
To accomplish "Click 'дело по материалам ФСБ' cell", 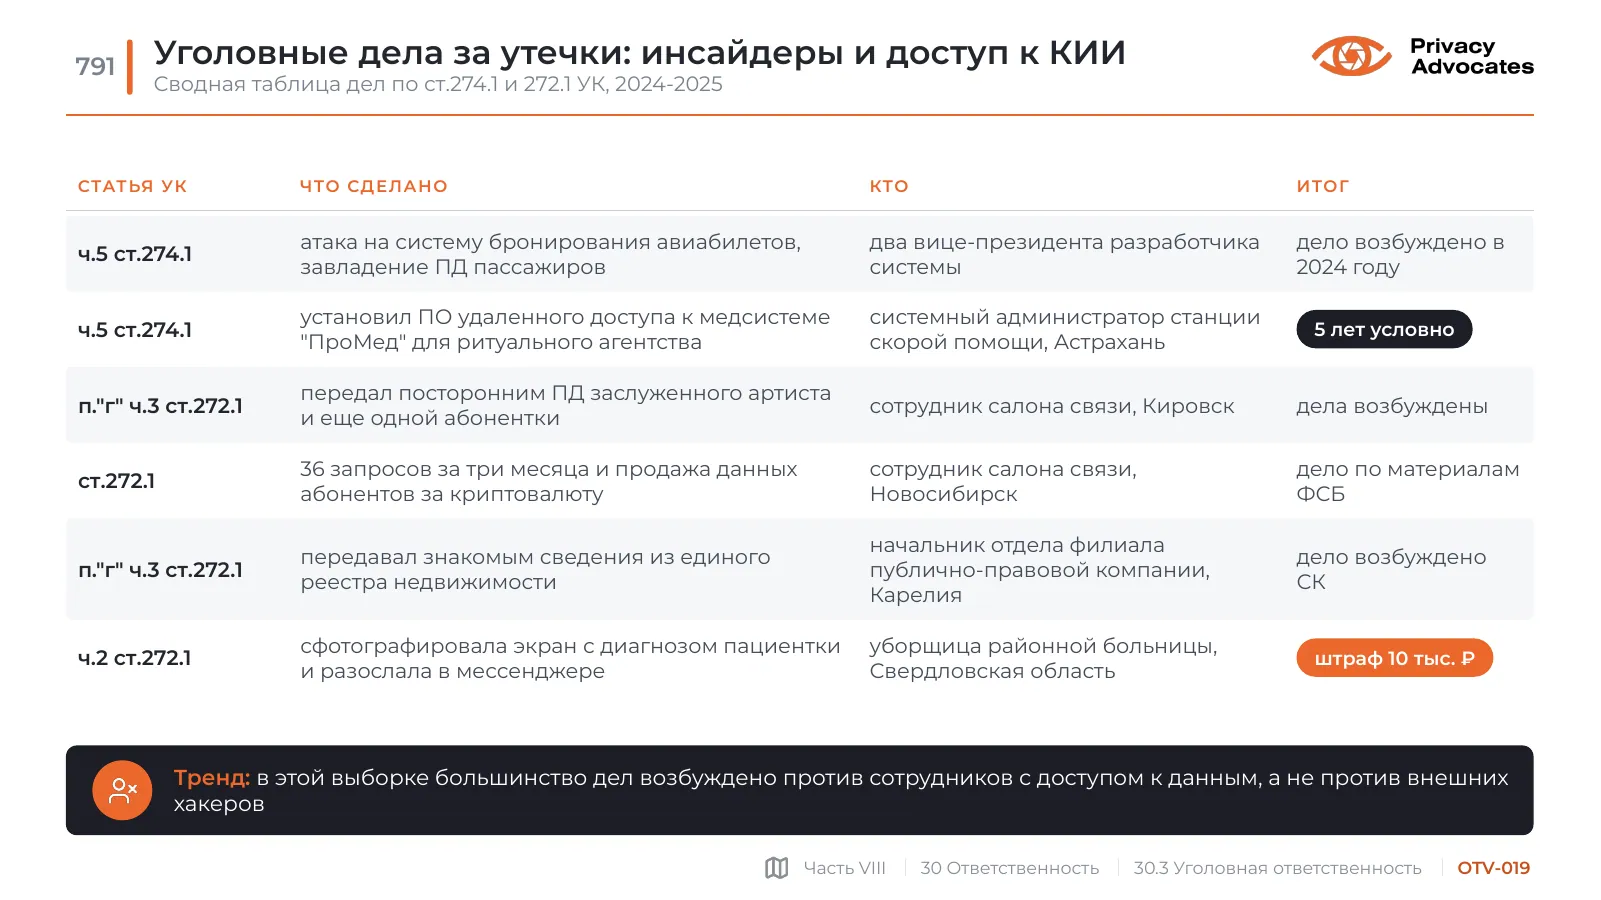I will pyautogui.click(x=1408, y=481).
